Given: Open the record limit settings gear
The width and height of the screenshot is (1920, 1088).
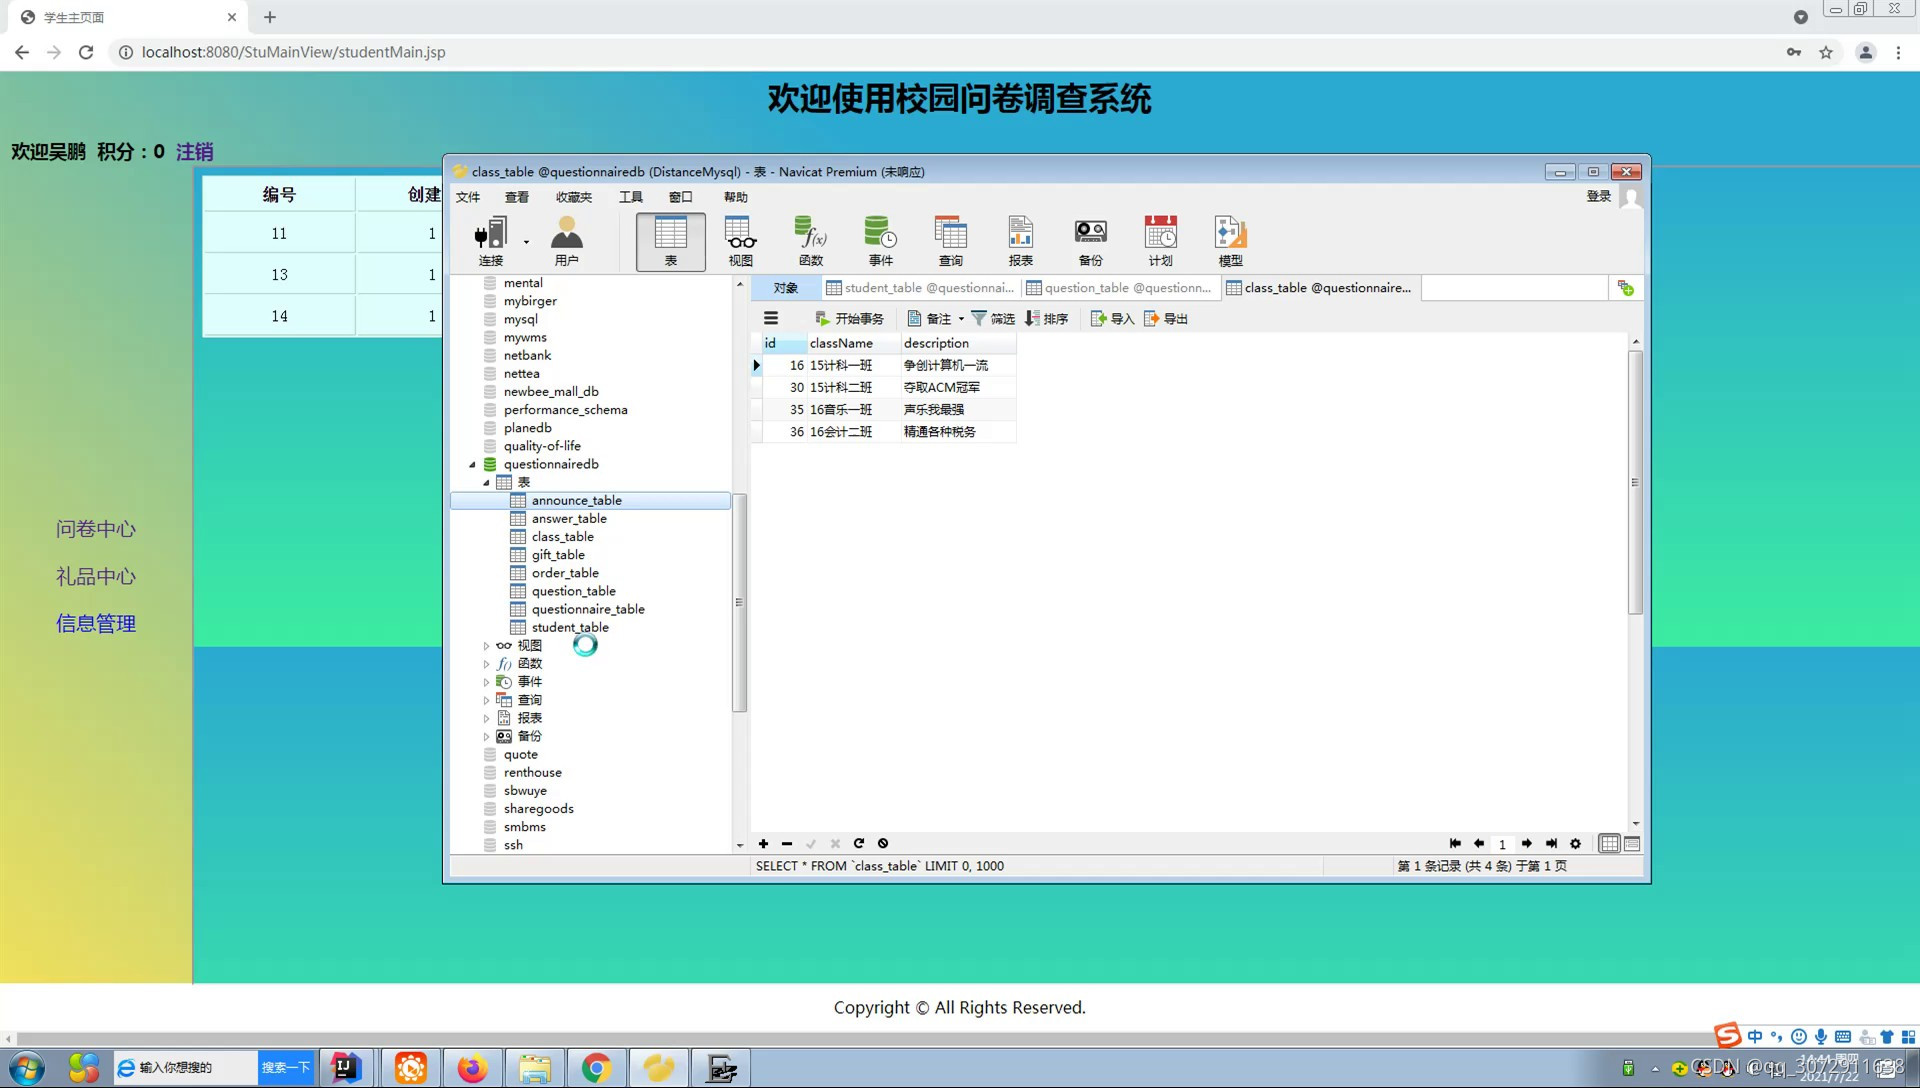Looking at the screenshot, I should [x=1575, y=844].
